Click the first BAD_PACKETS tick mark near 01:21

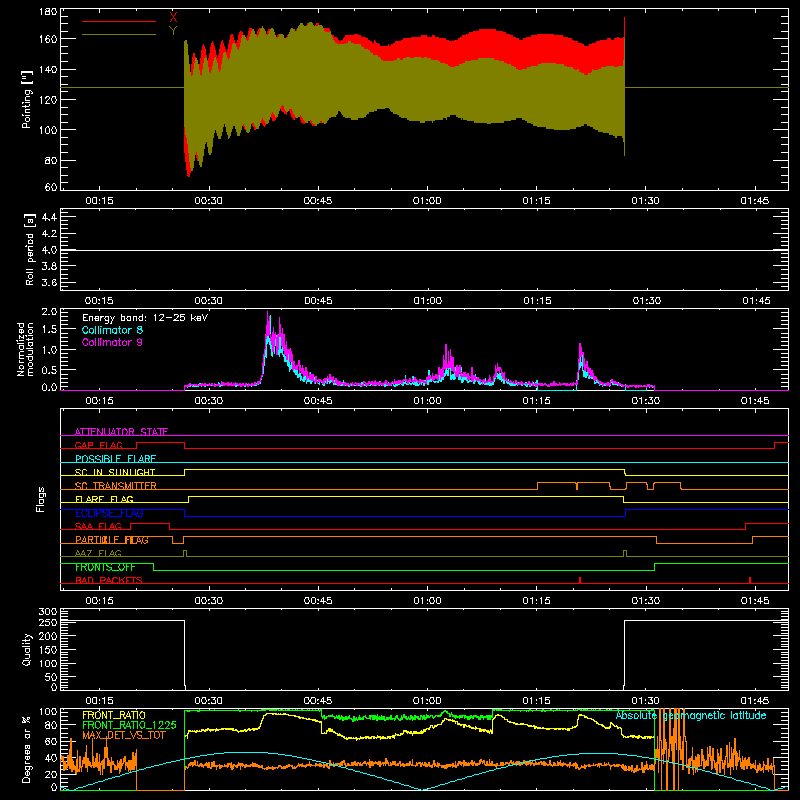pyautogui.click(x=580, y=580)
